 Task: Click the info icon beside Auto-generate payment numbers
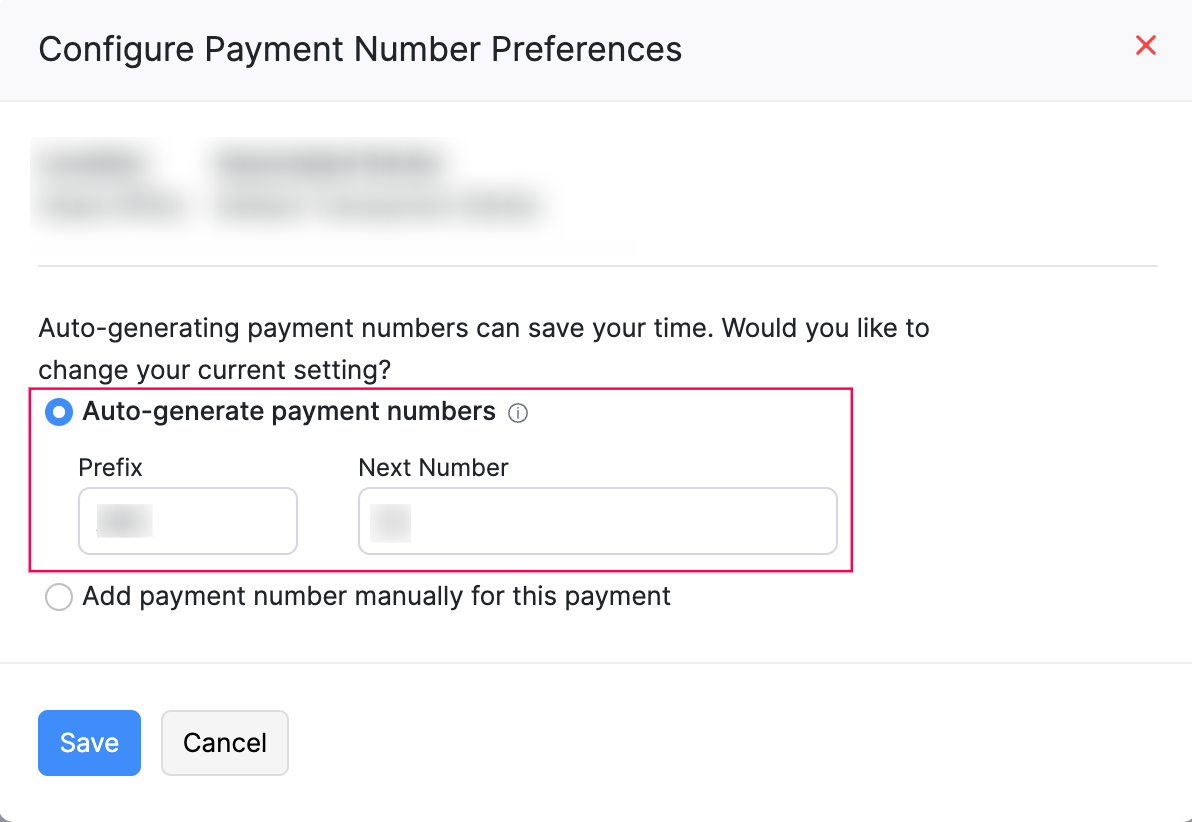click(518, 412)
